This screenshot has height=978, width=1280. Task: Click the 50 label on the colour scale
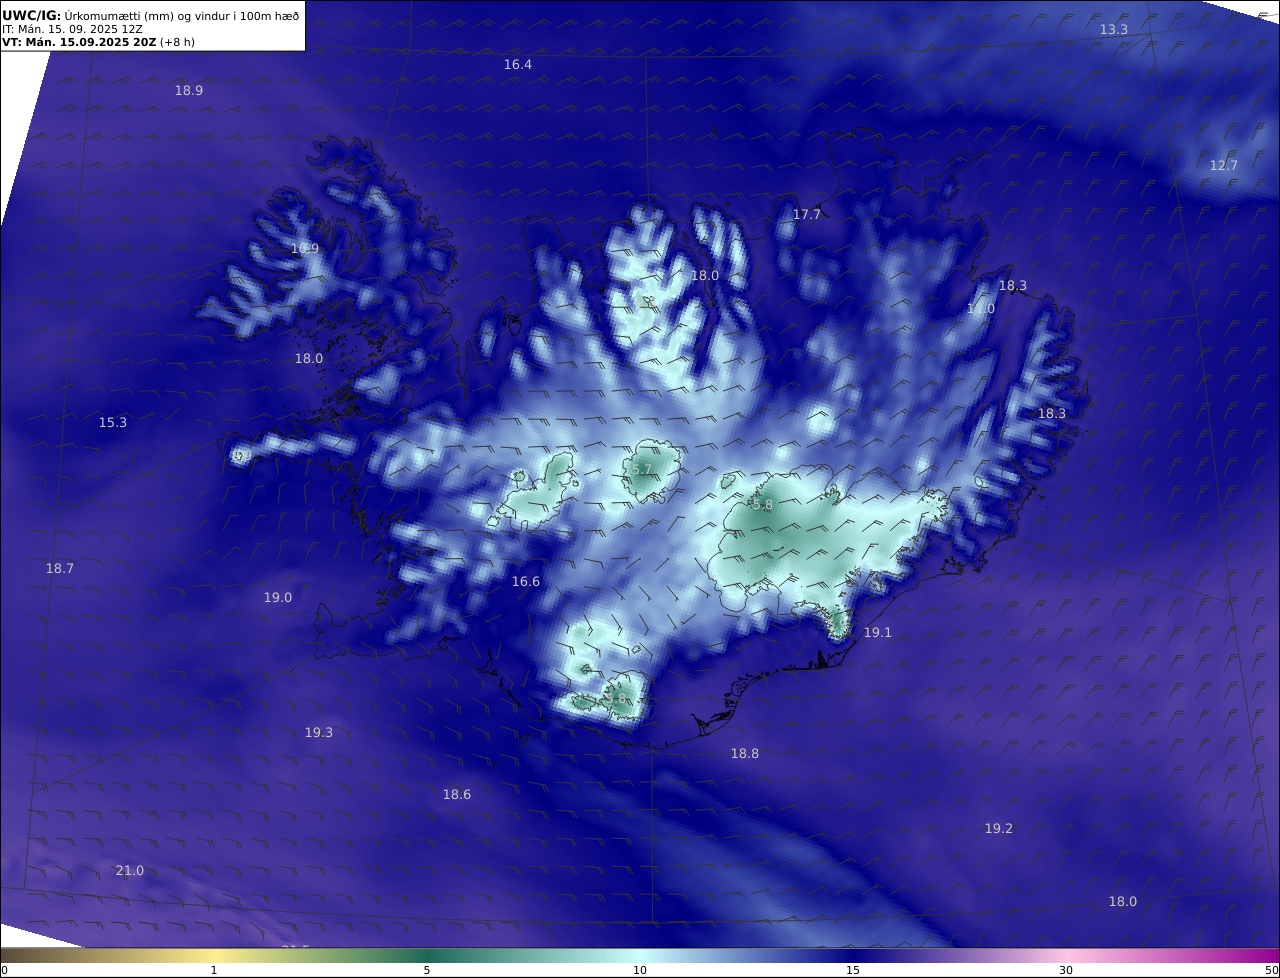click(1271, 970)
